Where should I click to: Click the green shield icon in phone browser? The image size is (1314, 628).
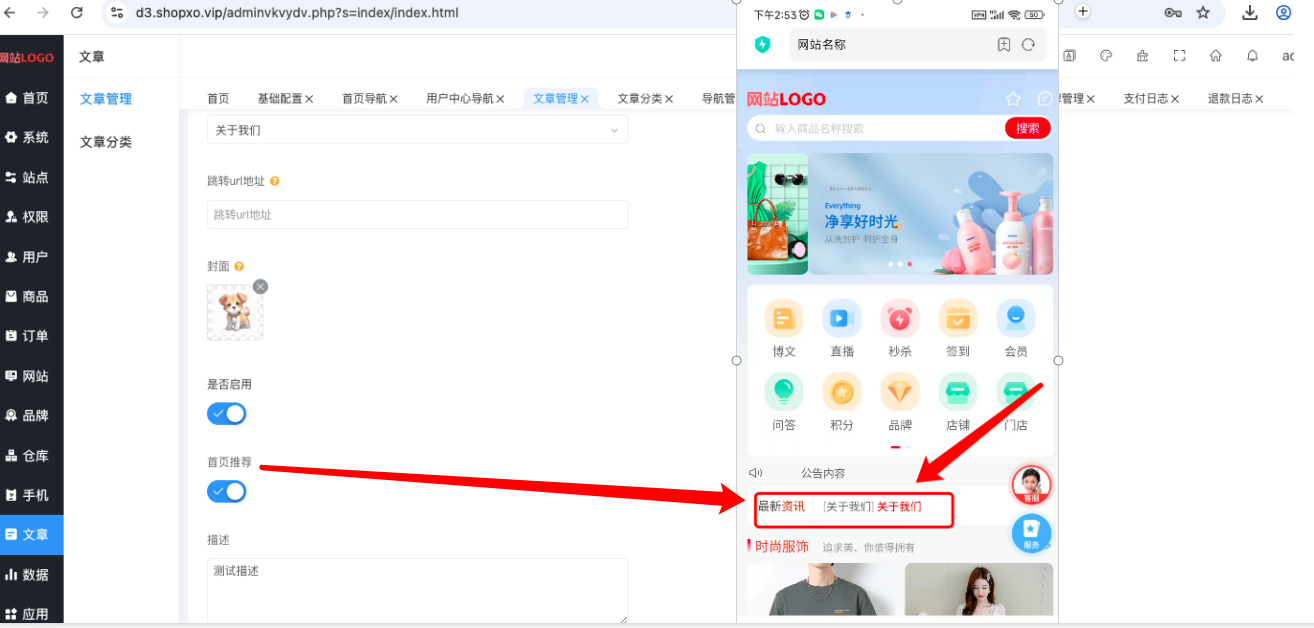(763, 44)
